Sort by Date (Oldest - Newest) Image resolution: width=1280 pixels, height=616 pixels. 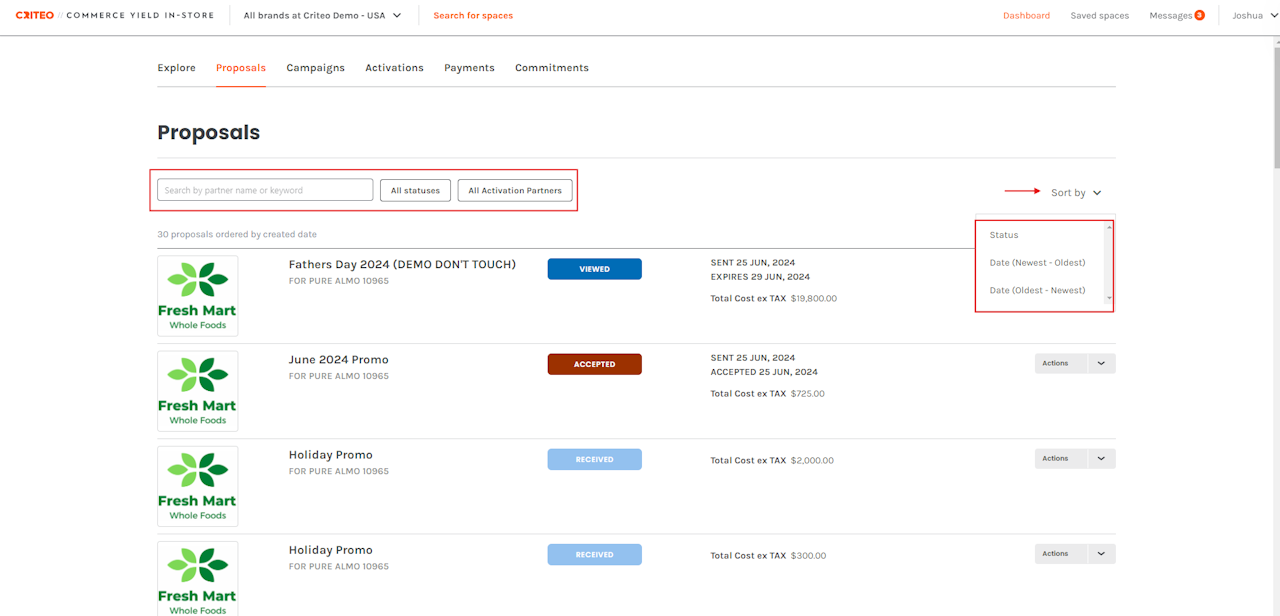point(1037,291)
